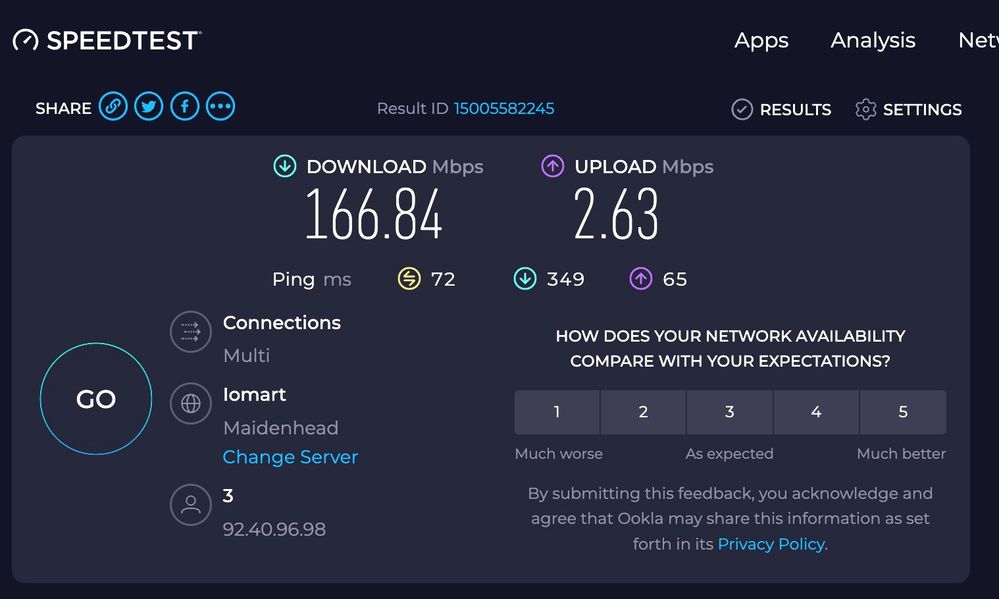
Task: Rate network availability as 1
Action: 557,412
